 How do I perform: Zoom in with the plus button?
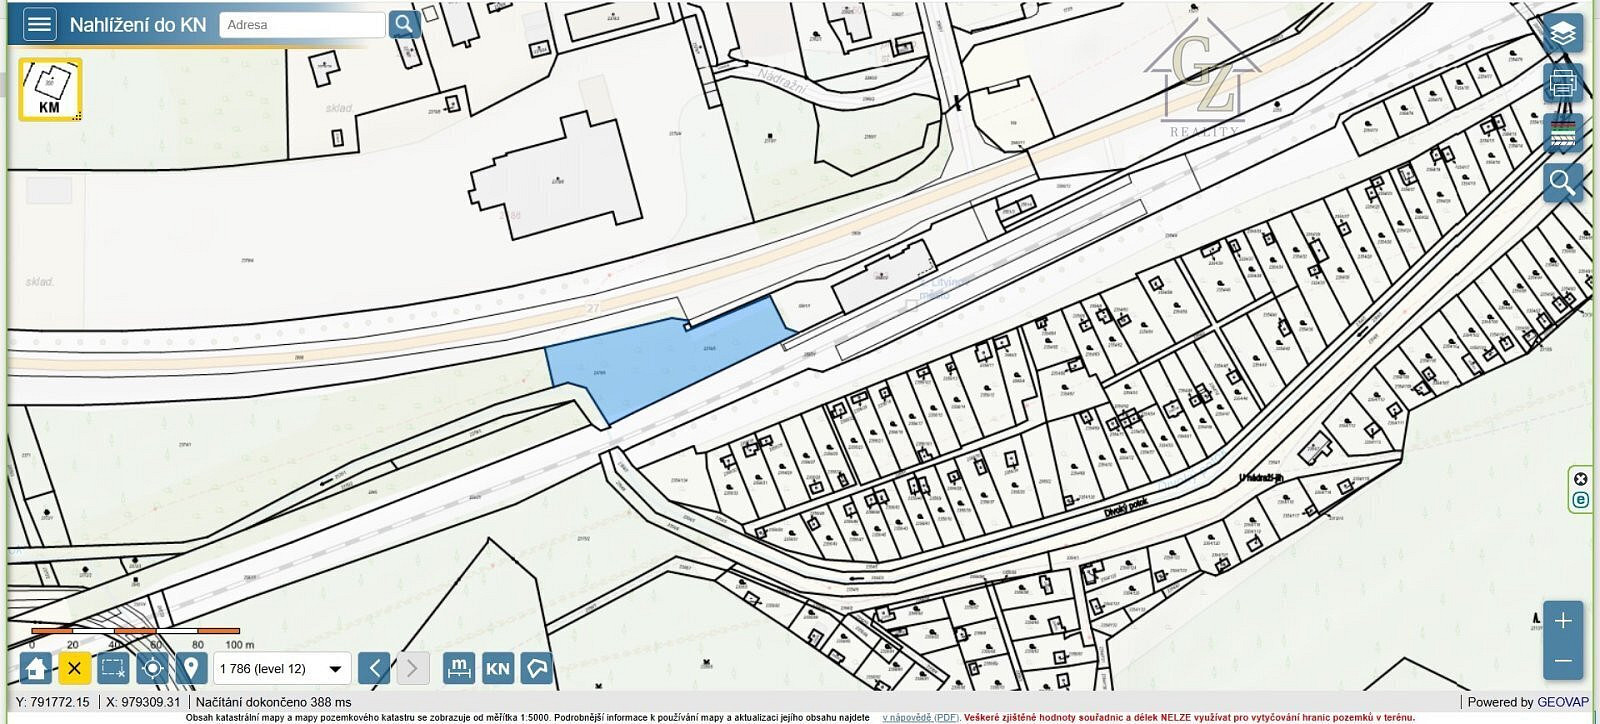click(1563, 621)
